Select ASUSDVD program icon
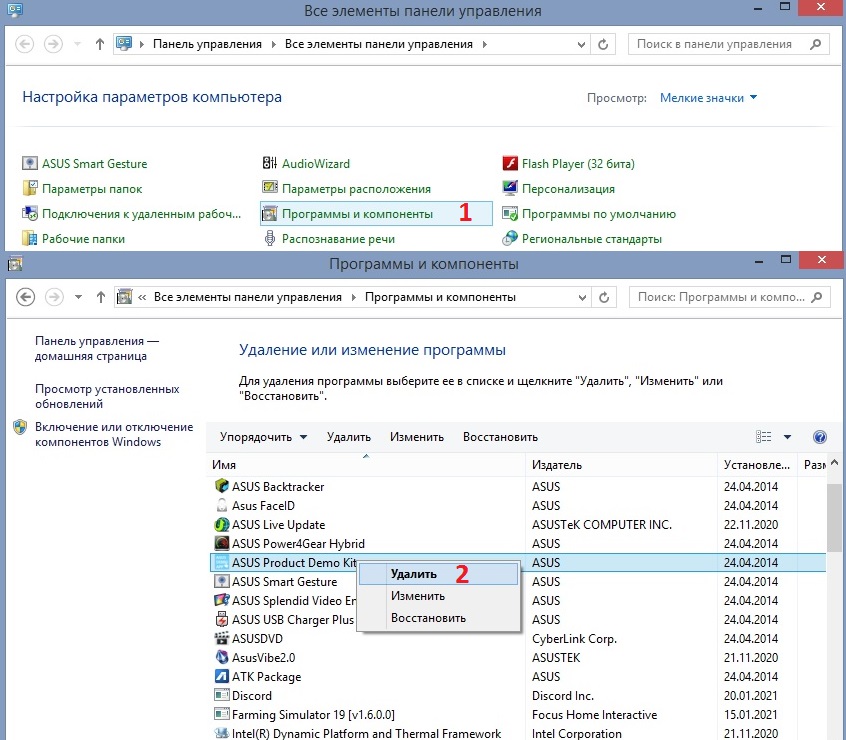The height and width of the screenshot is (740, 846). pos(221,638)
